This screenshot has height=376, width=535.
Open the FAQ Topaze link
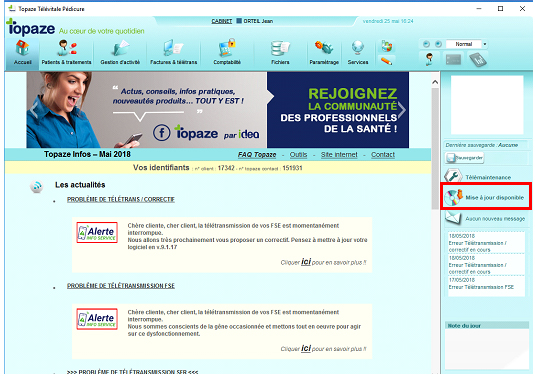pos(257,155)
